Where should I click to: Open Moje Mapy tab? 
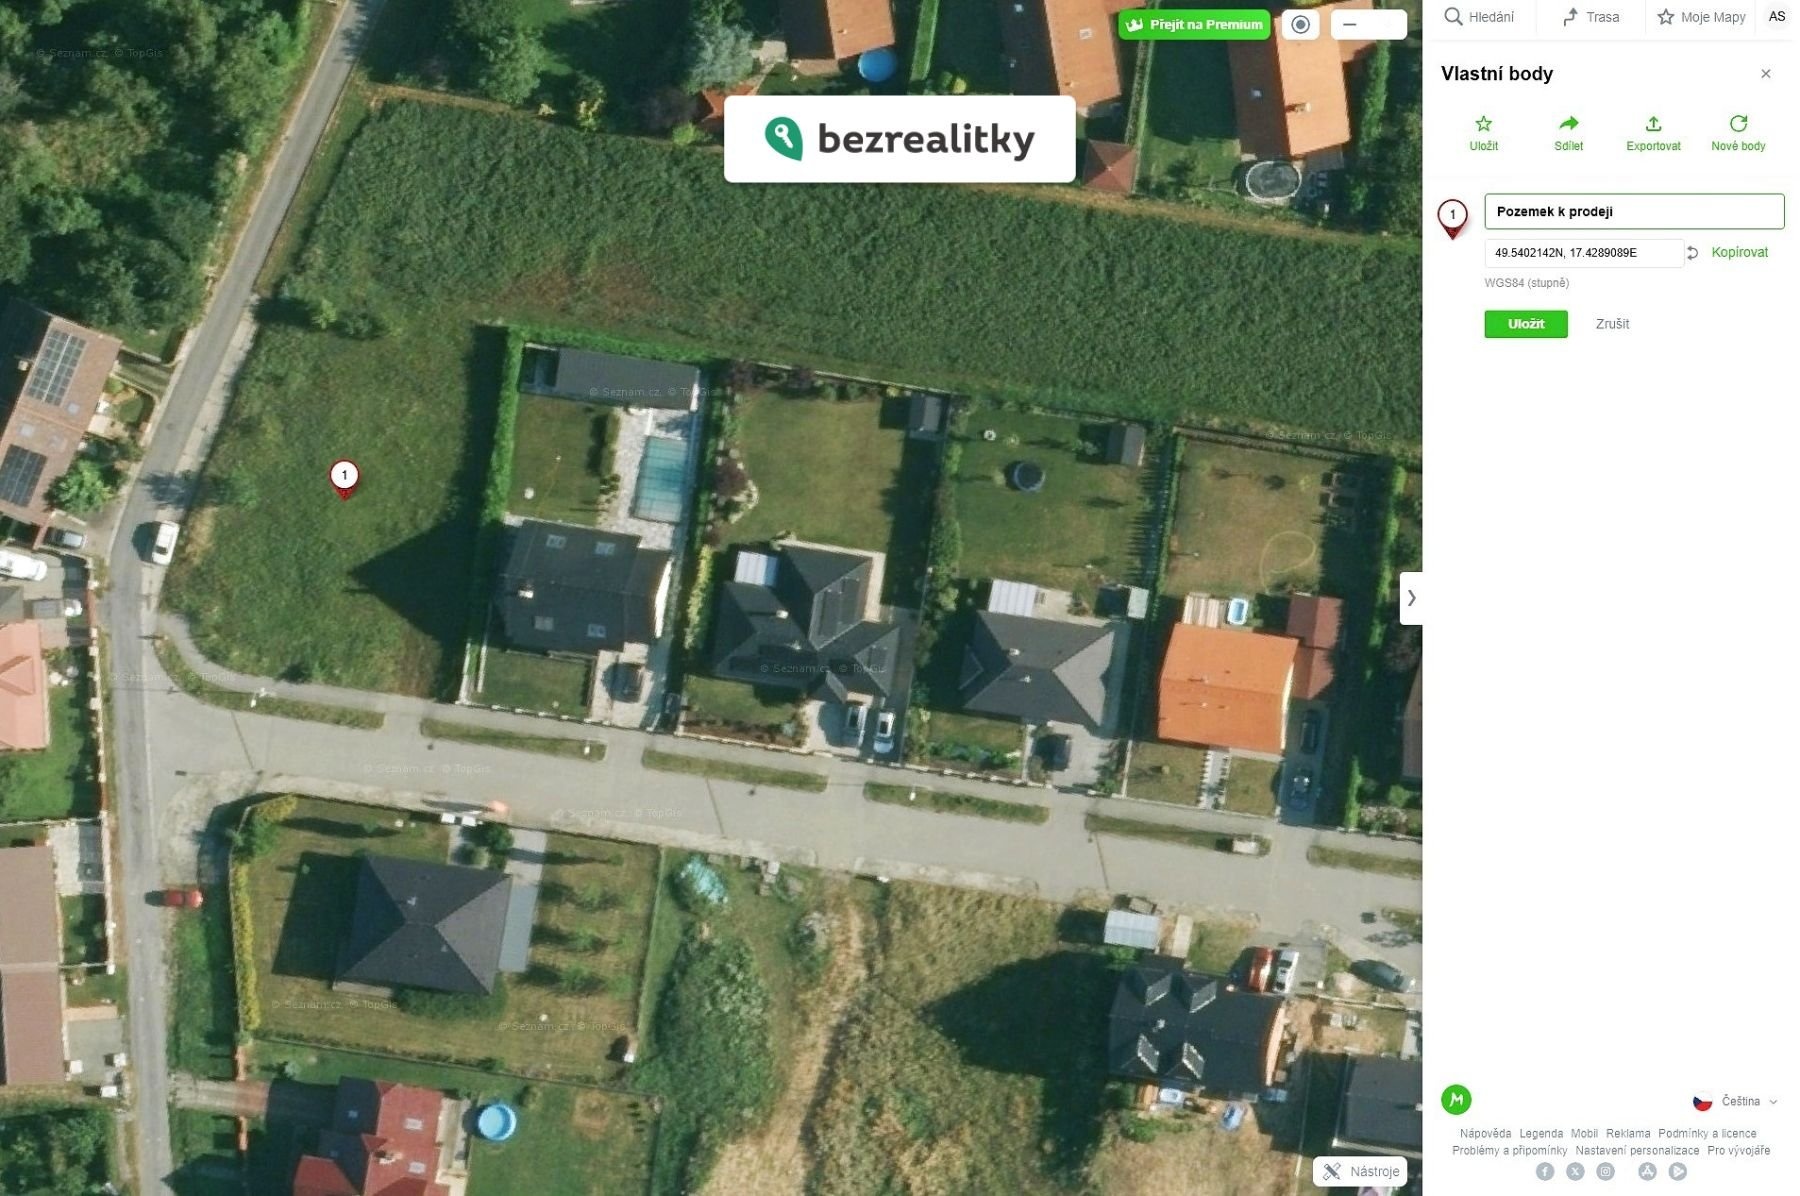(1702, 17)
